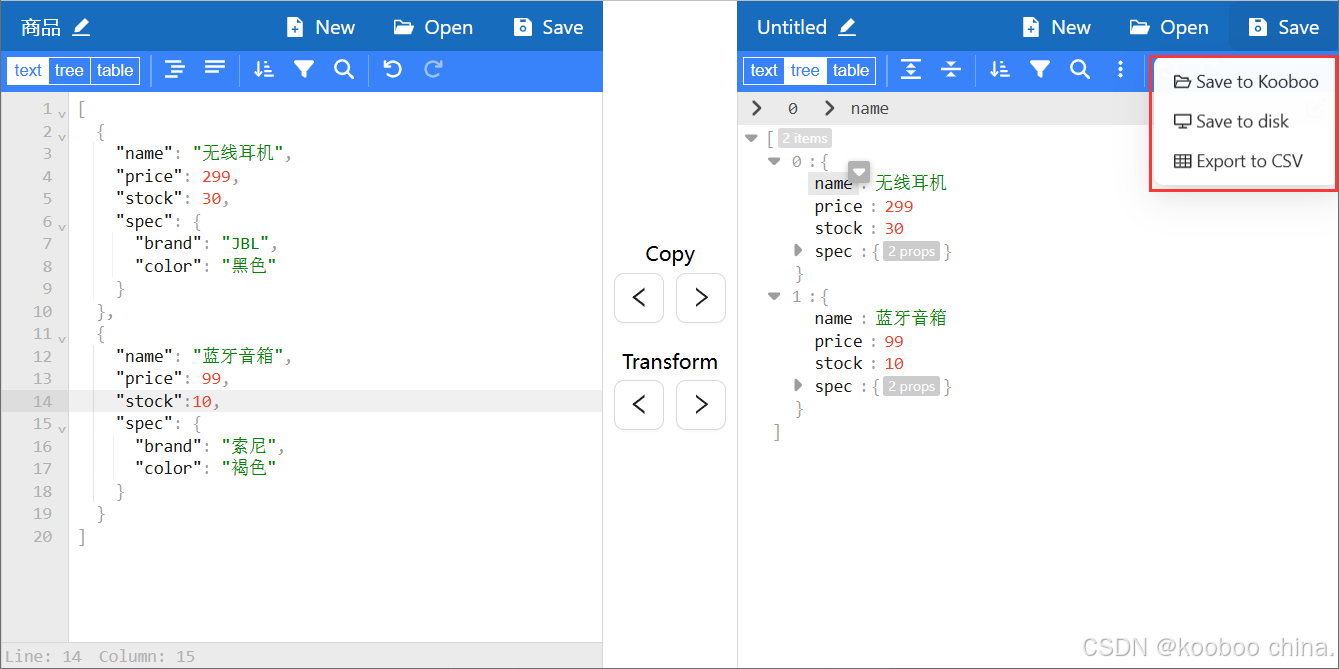The image size is (1339, 669).
Task: Undo last change in left editor
Action: point(393,69)
